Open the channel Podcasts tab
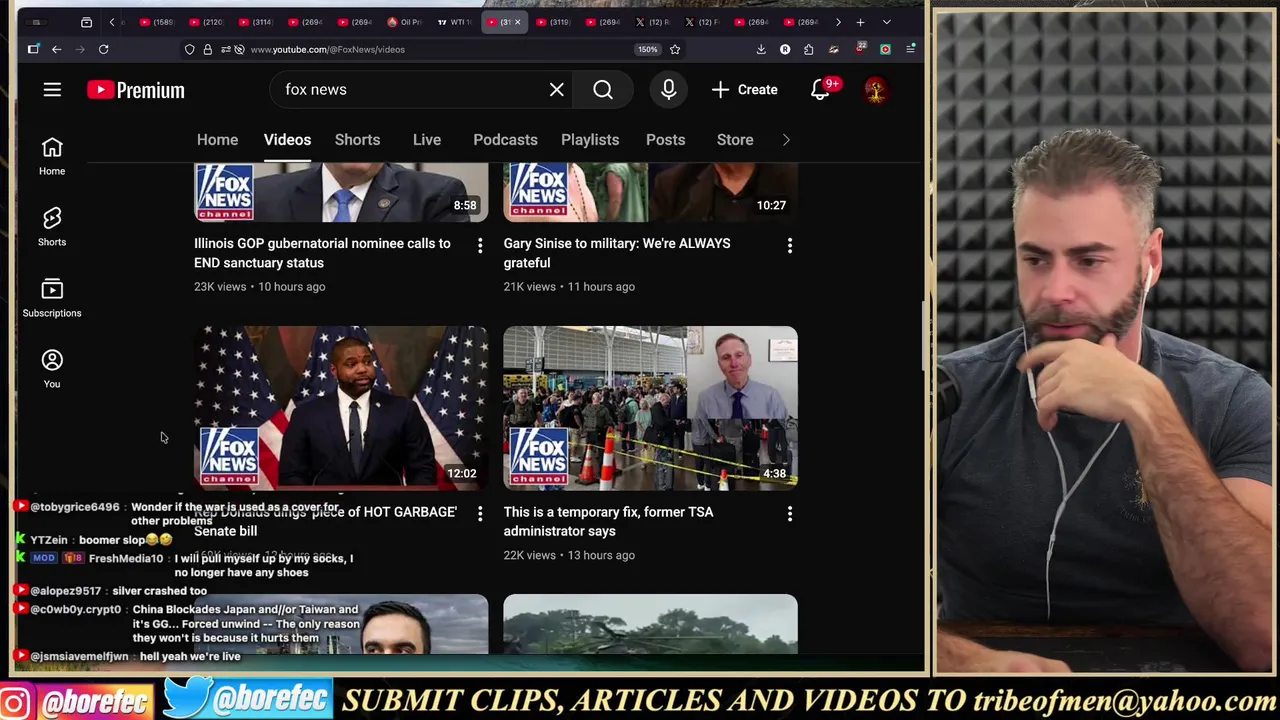 click(505, 140)
